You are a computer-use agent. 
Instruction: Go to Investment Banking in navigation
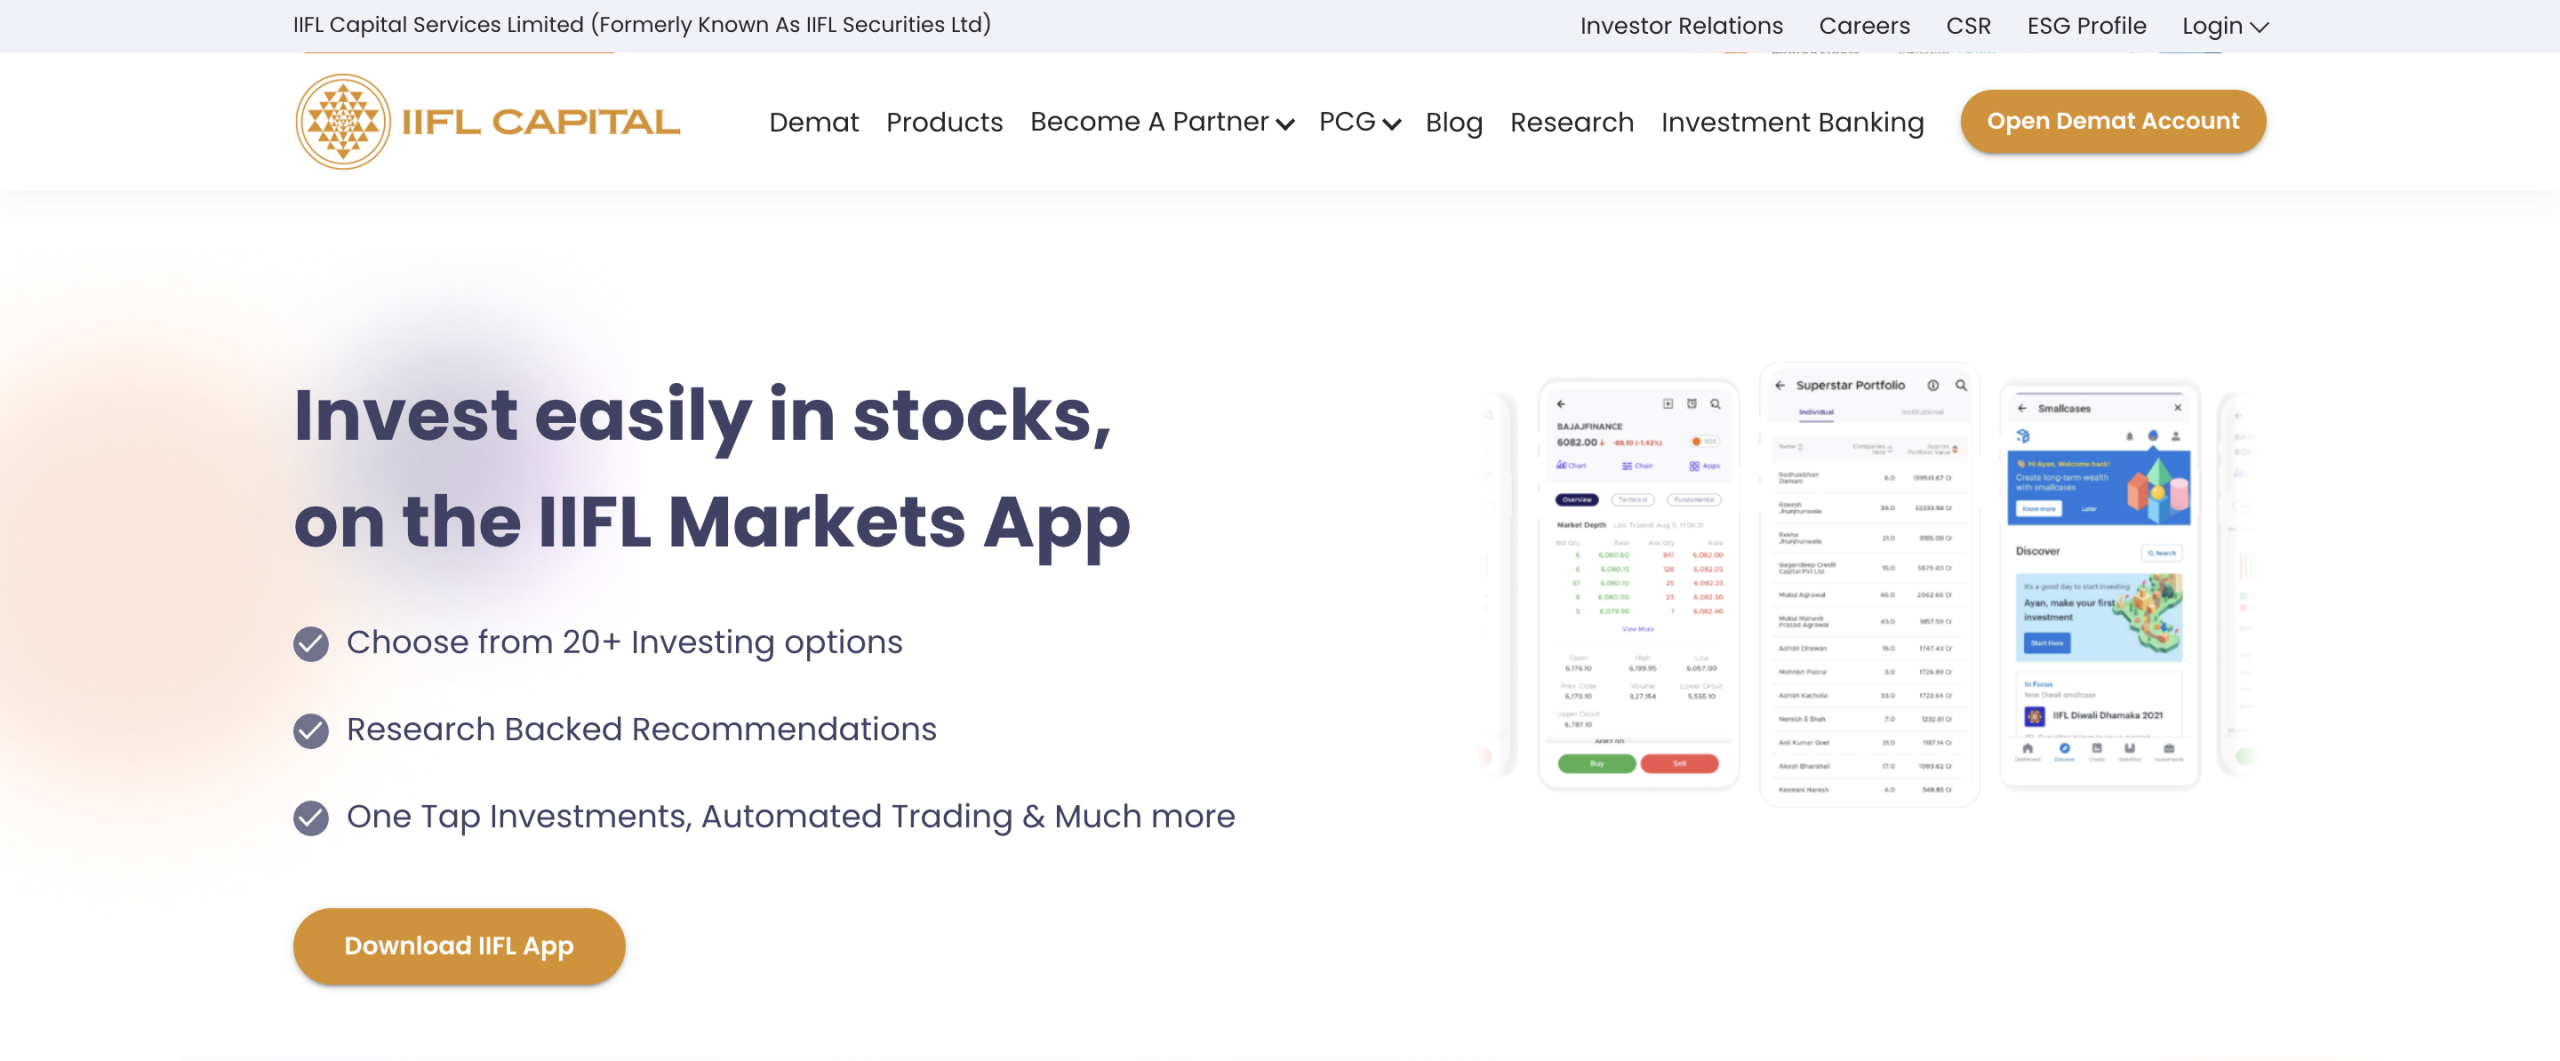click(1792, 122)
